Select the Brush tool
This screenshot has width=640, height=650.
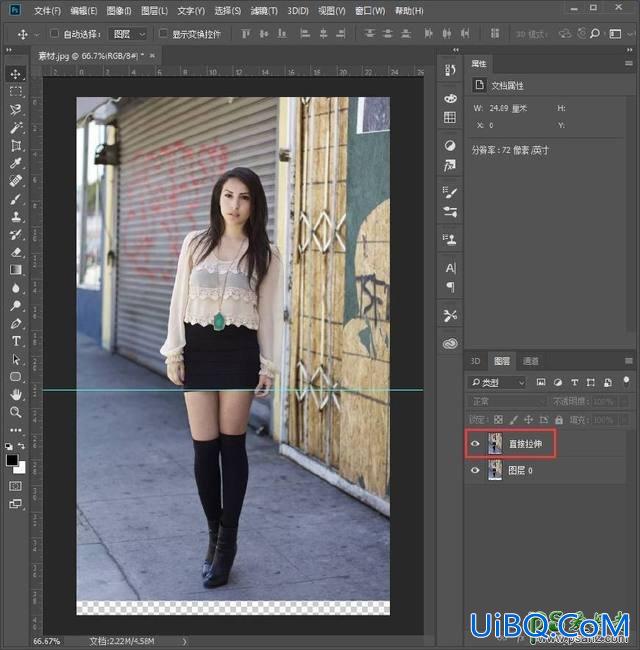[16, 199]
